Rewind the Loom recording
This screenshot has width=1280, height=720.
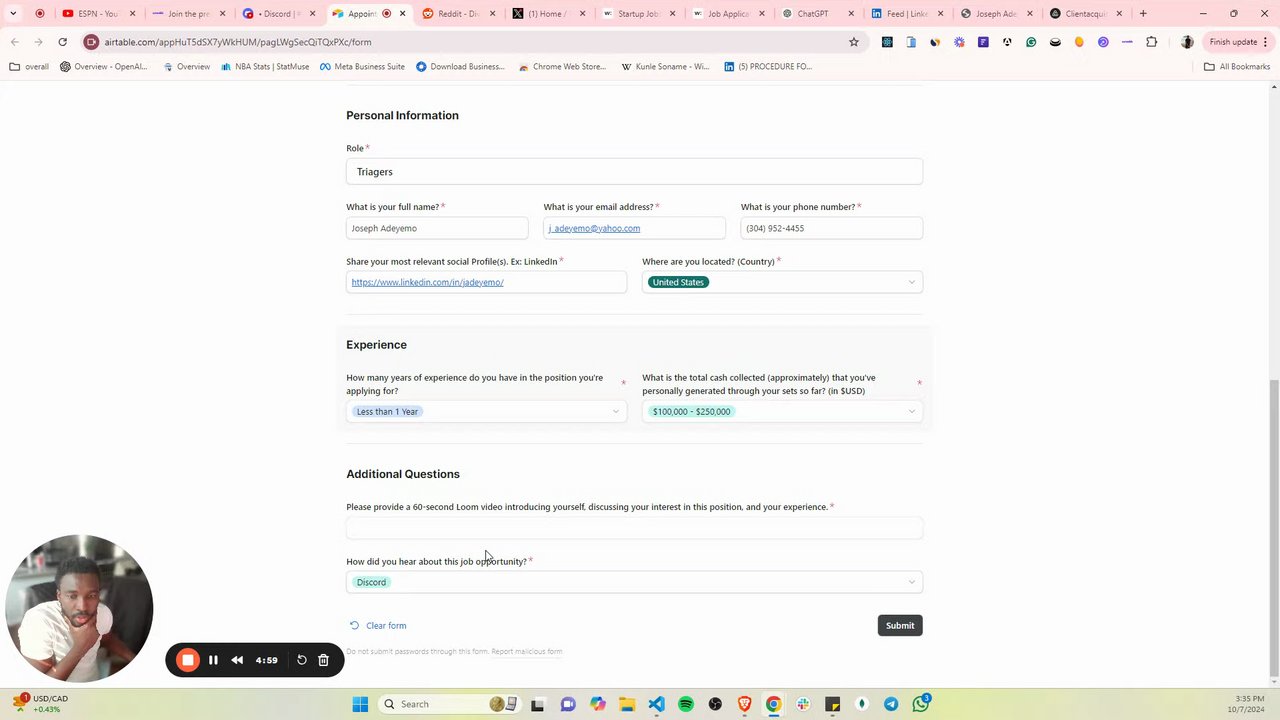[237, 660]
